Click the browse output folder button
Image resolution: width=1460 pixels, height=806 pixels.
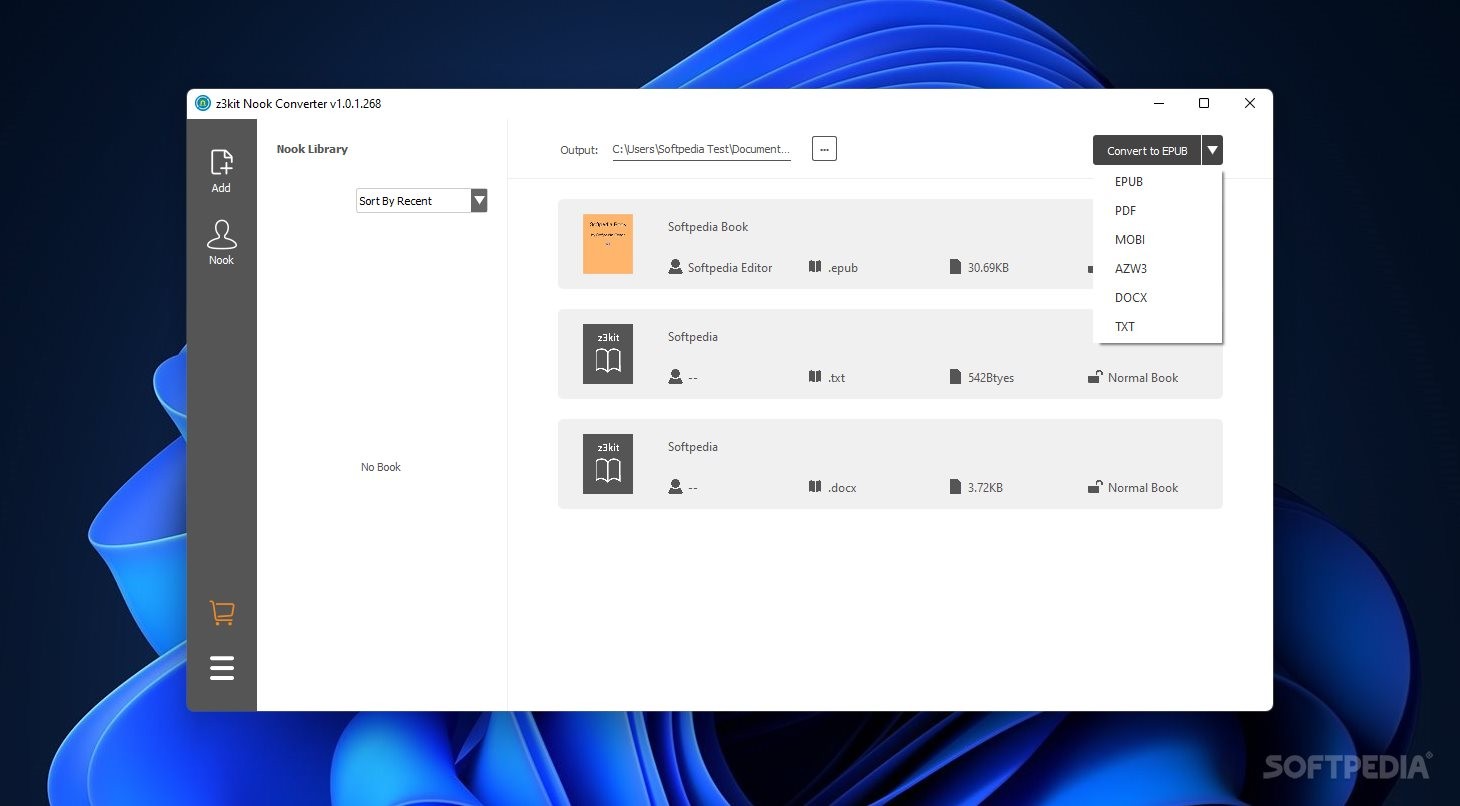[824, 149]
